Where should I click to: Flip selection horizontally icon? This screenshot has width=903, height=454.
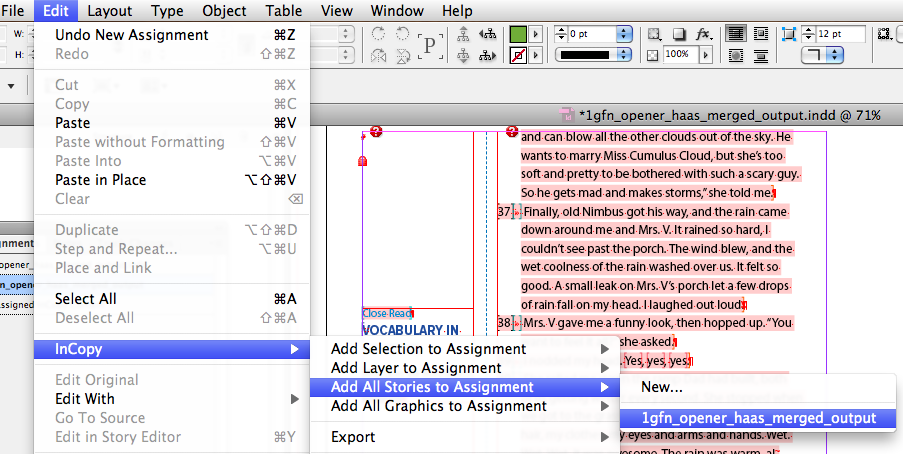(x=378, y=56)
